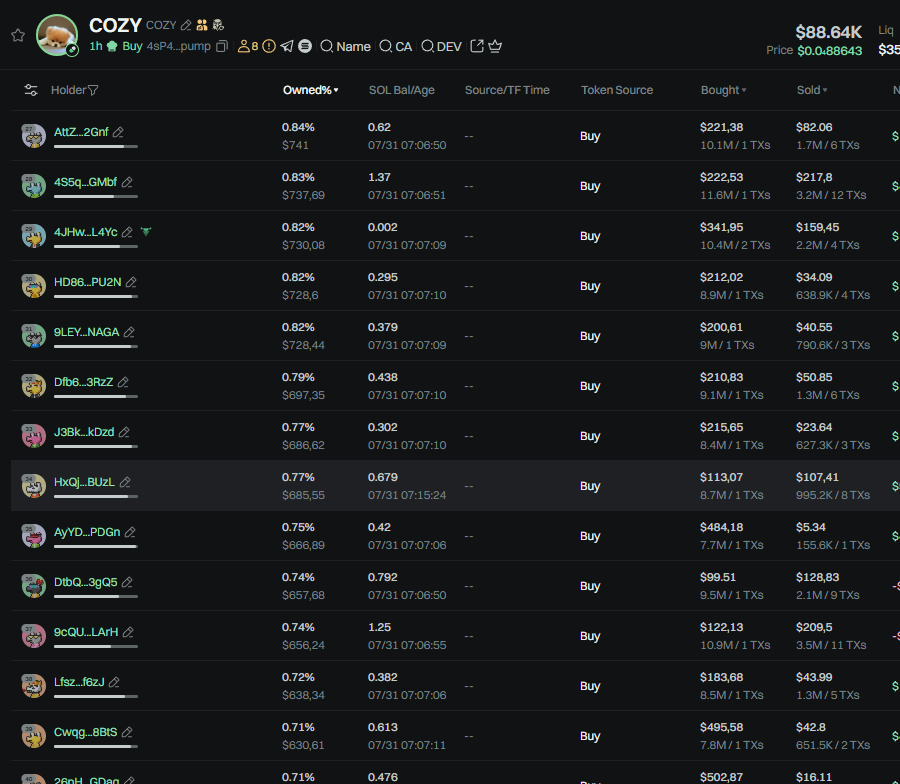Edit label for J3Bk...kDzd holder
Viewport: 900px width, 784px height.
[124, 432]
